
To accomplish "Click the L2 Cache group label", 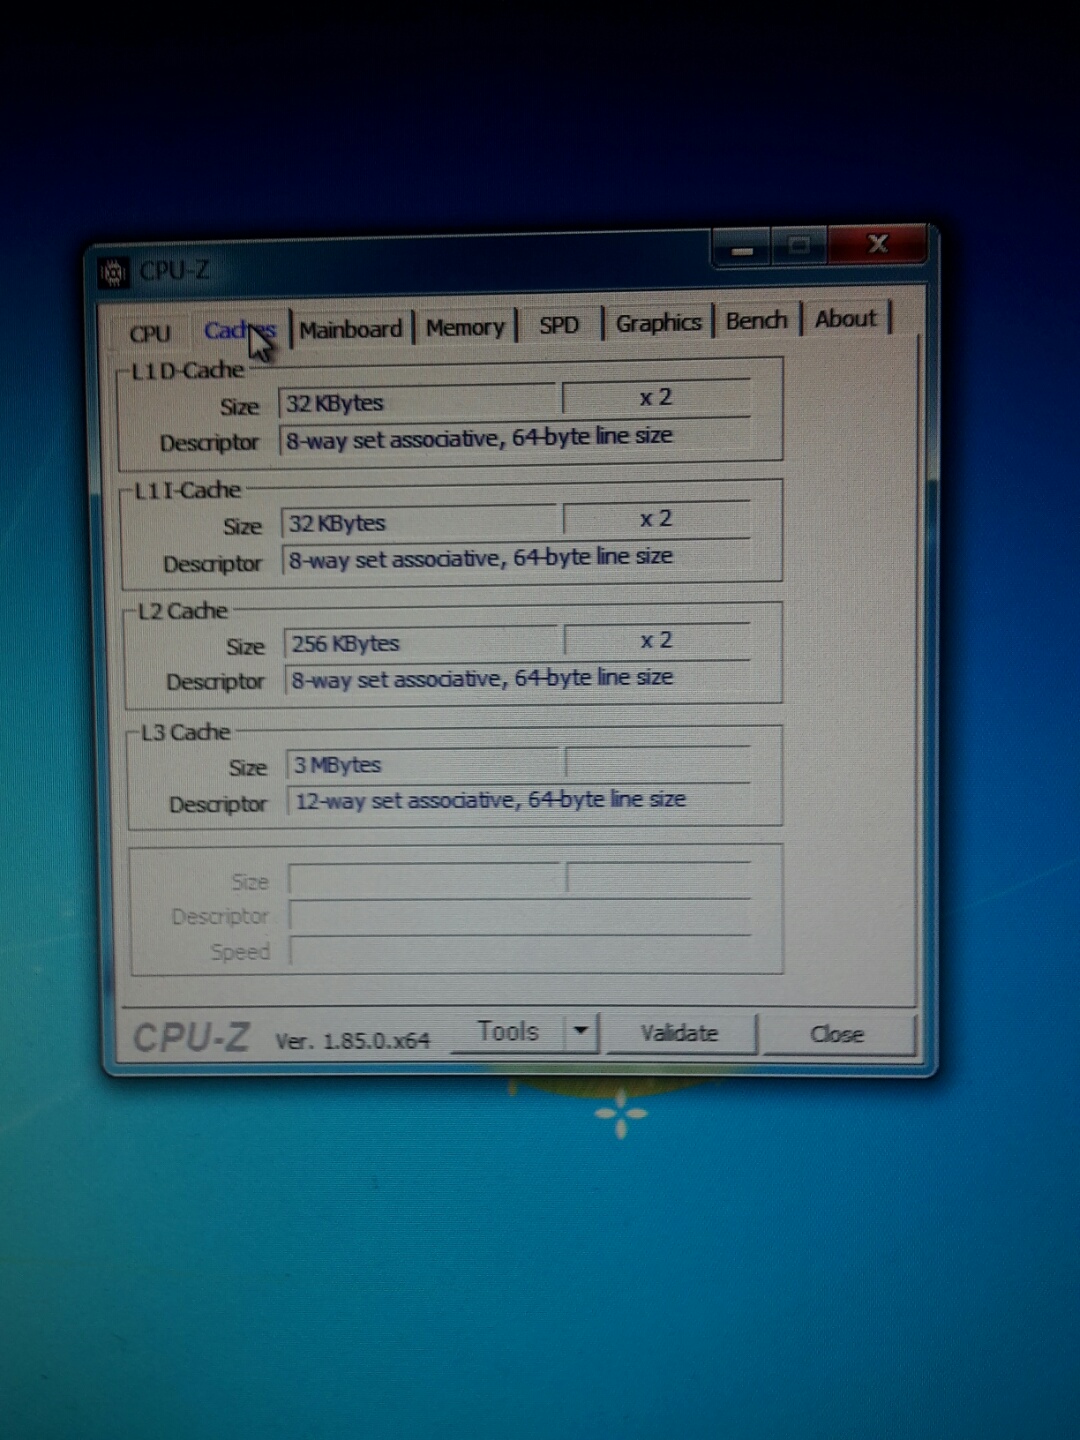I will [x=183, y=611].
